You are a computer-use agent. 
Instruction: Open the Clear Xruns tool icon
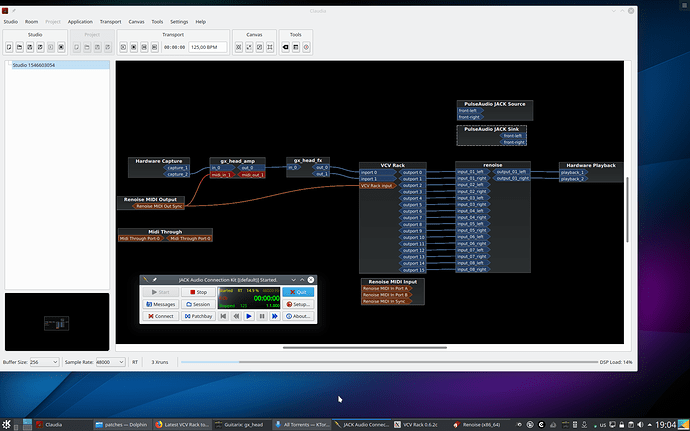[286, 47]
